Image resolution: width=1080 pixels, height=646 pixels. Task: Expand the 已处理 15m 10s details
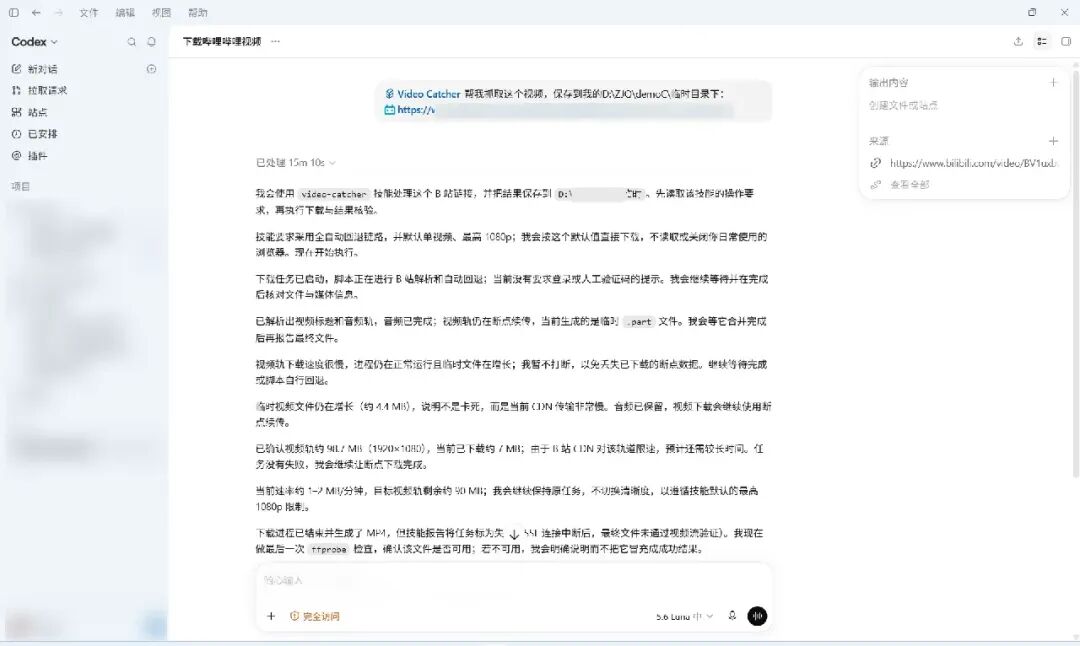[x=295, y=163]
